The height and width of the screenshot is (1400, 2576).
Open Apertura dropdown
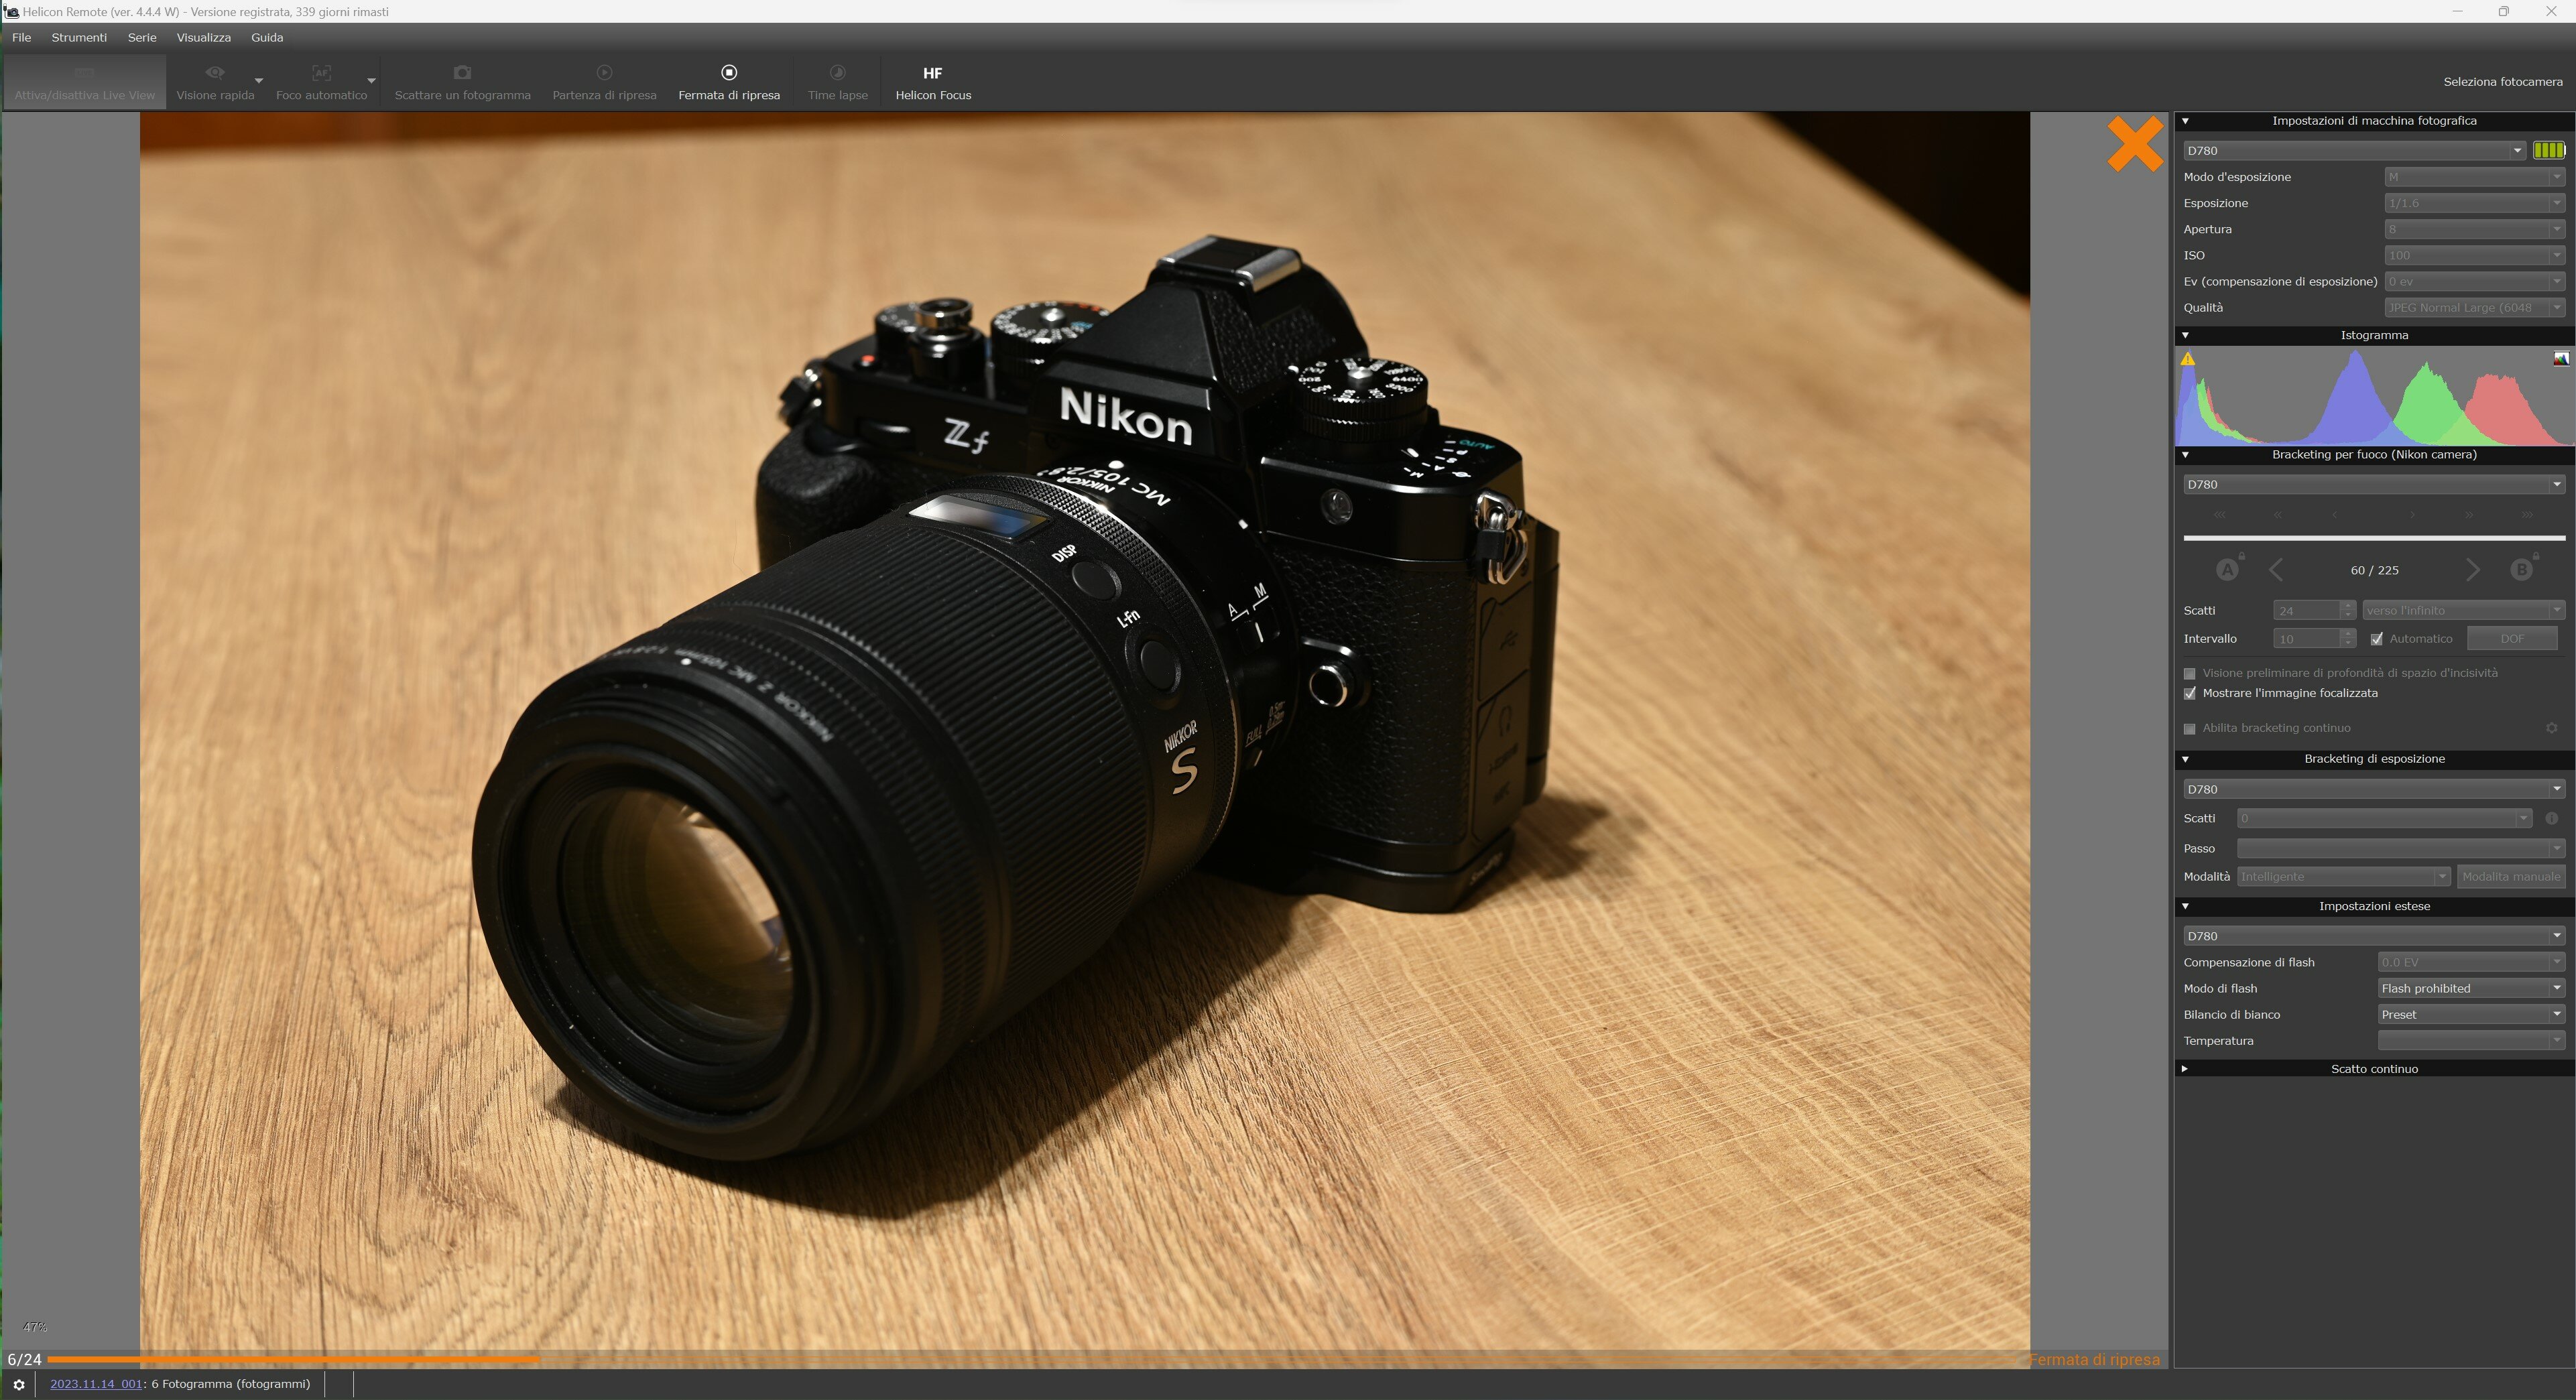coord(2474,229)
